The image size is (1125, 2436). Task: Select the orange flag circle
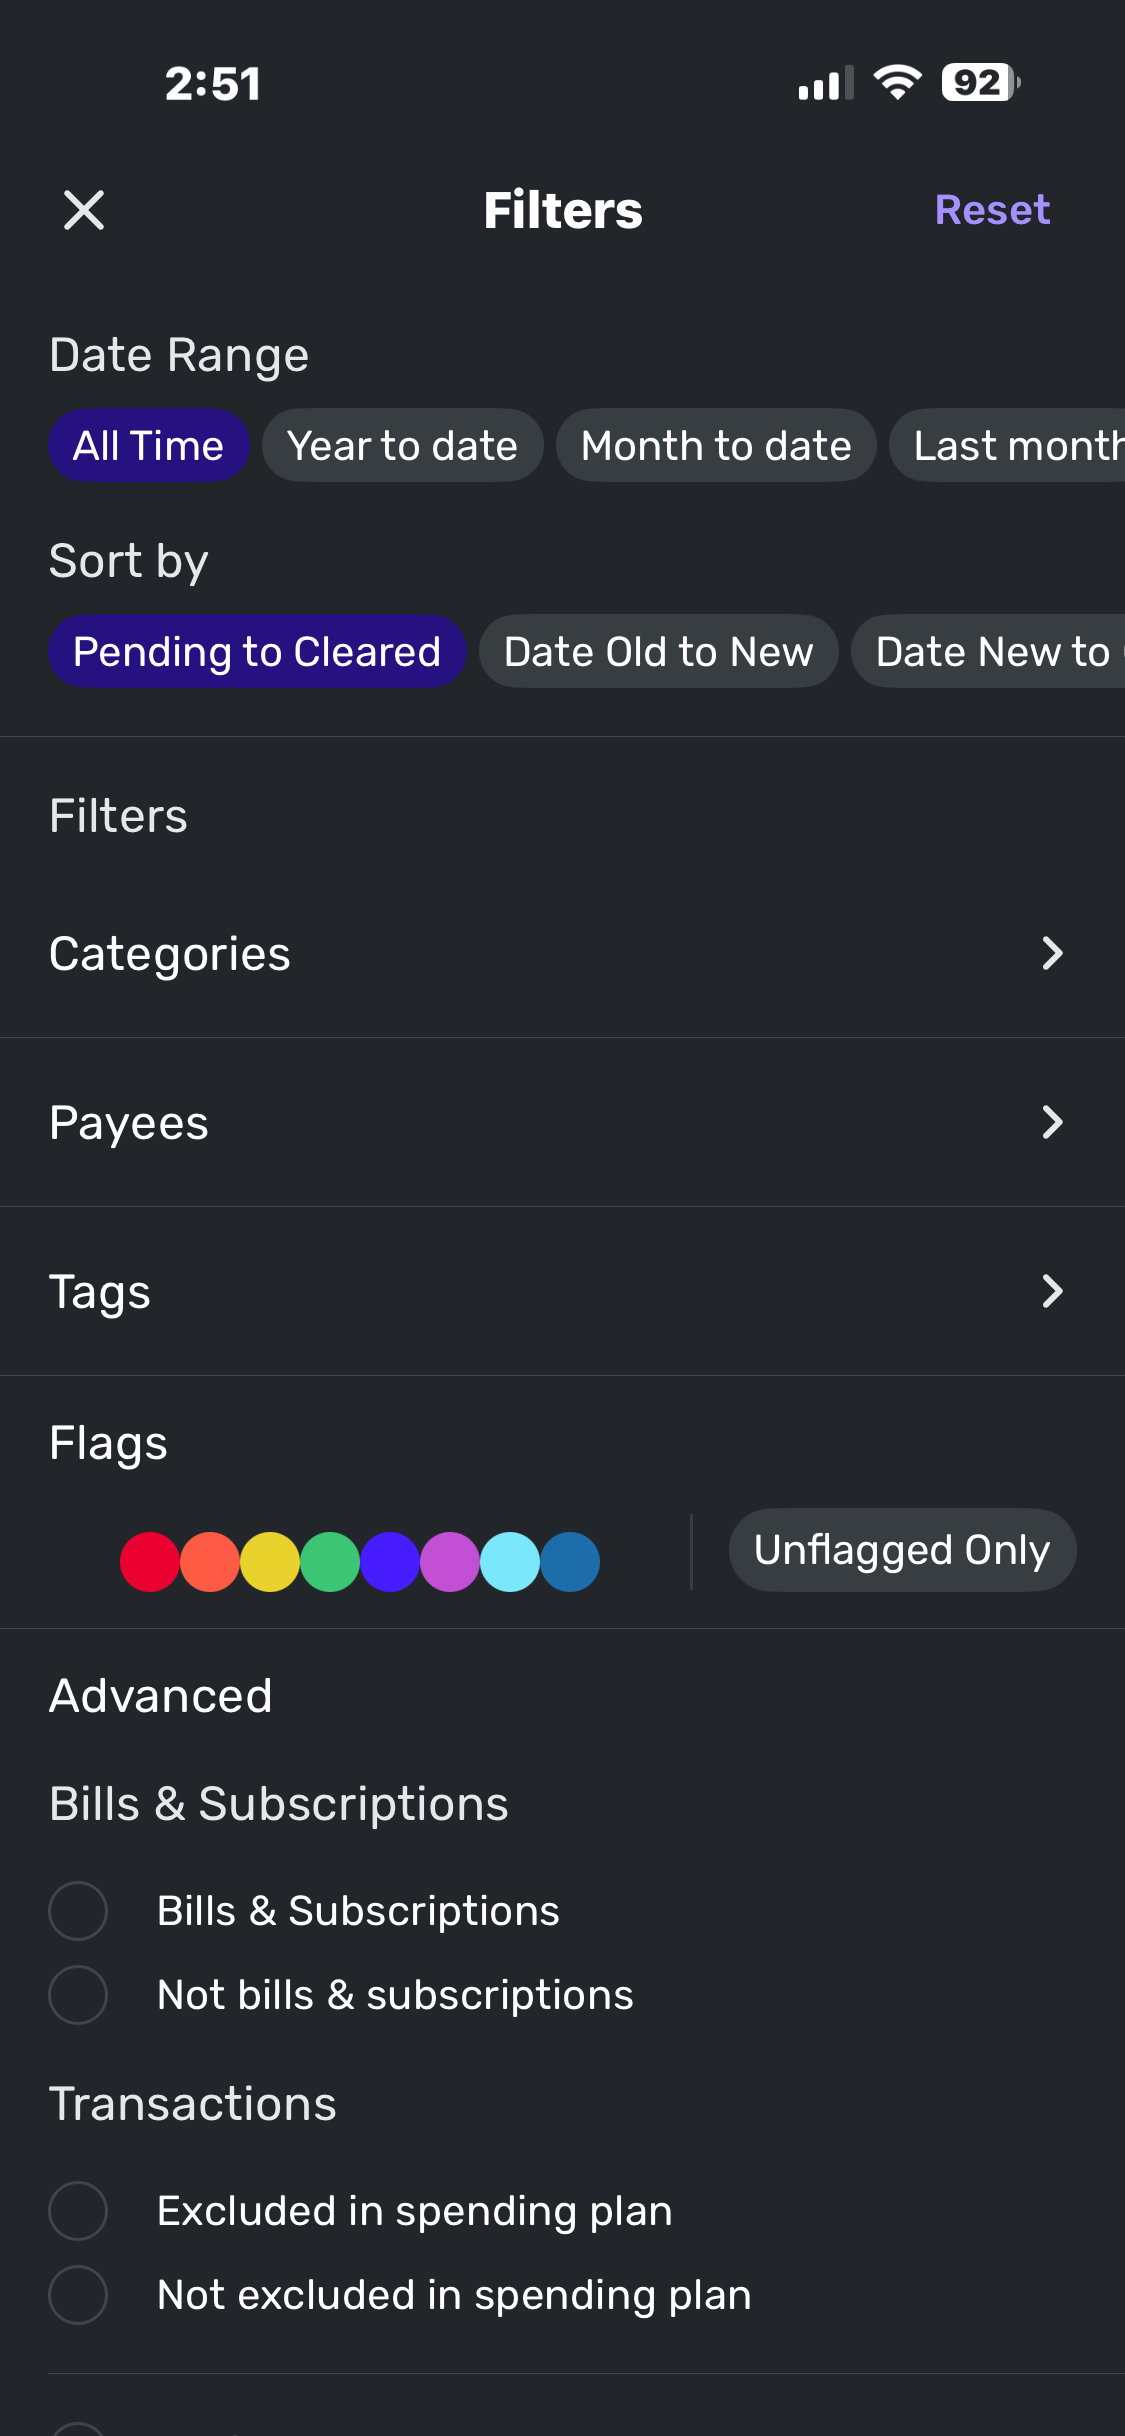click(x=210, y=1562)
